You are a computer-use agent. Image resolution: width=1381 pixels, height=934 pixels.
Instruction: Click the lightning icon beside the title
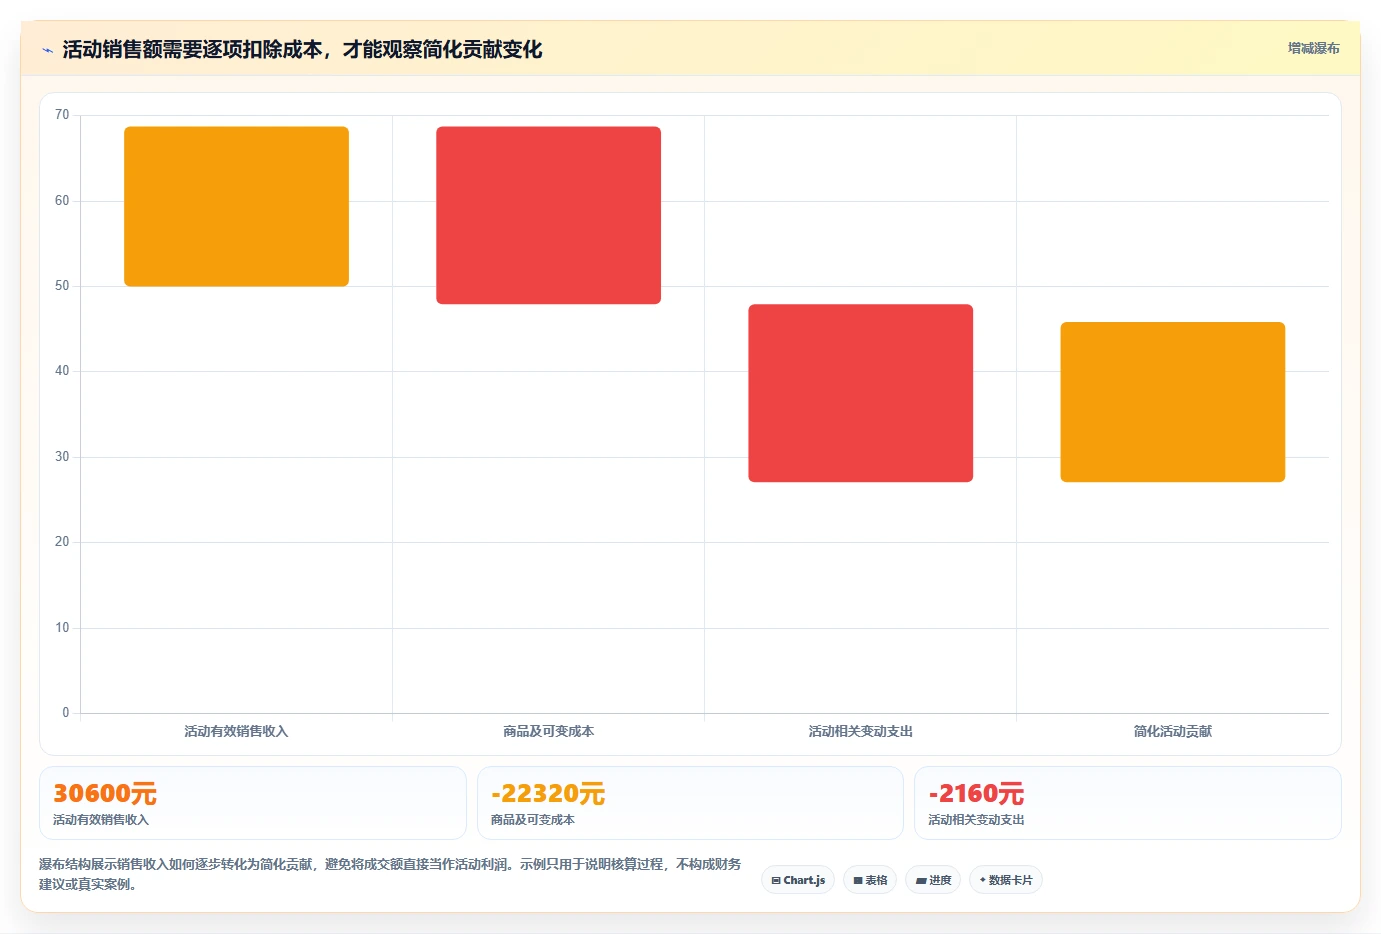pos(47,50)
